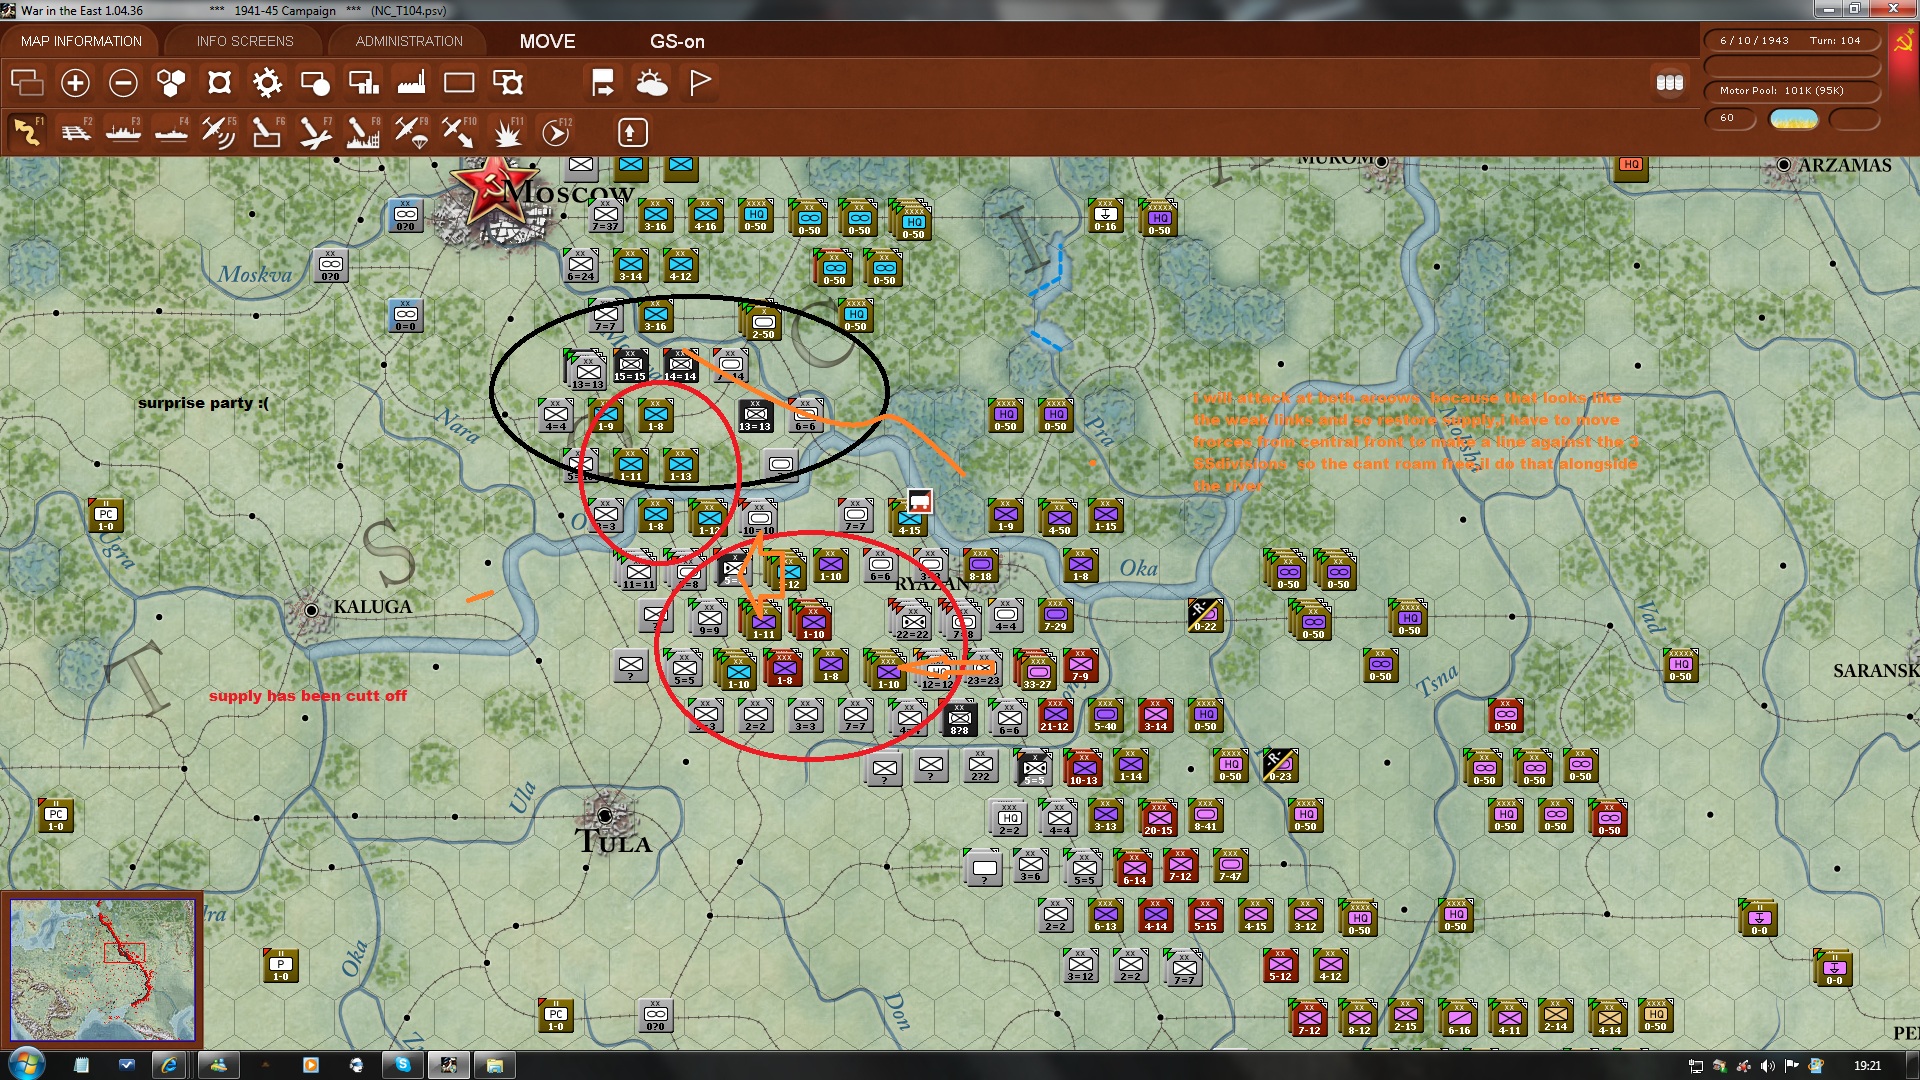Screen dimensions: 1920x1080
Task: Click the taskbar clock 19:21
Action: tap(1866, 1066)
